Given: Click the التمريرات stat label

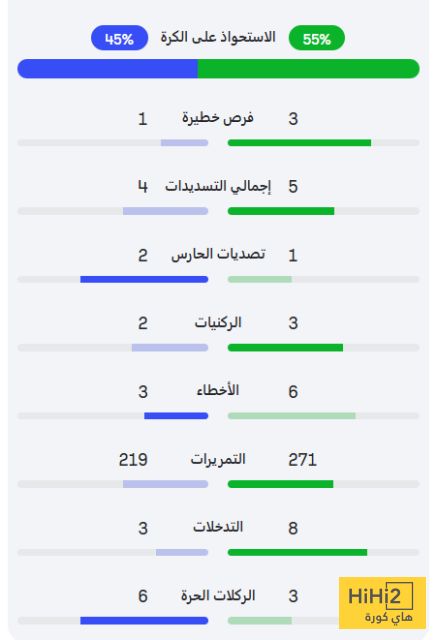Looking at the screenshot, I should pyautogui.click(x=218, y=459).
